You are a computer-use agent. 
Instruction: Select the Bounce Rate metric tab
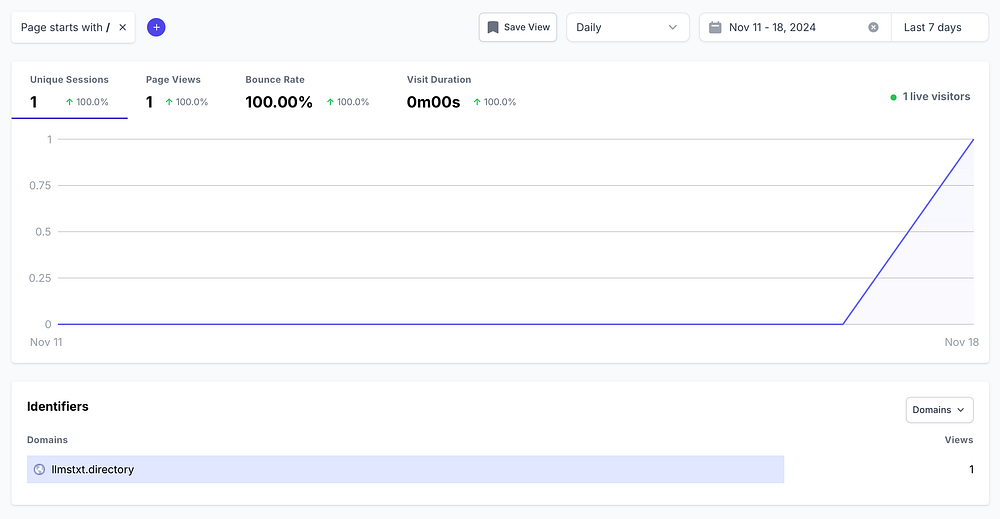tap(307, 91)
